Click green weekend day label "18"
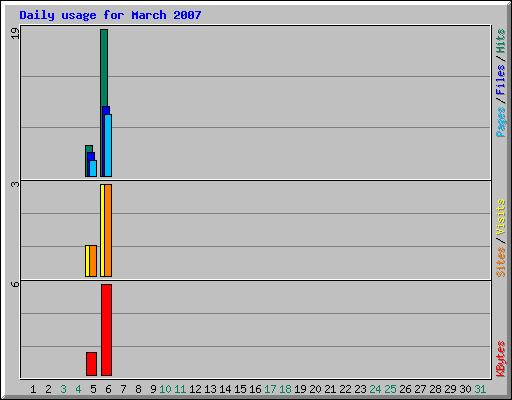Image resolution: width=512 pixels, height=400 pixels. 285,389
